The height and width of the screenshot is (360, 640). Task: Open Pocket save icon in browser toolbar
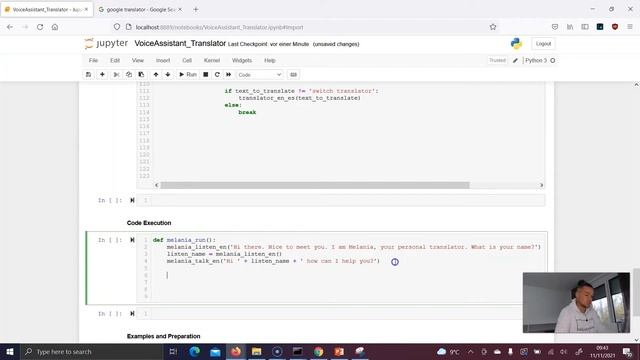pyautogui.click(x=555, y=27)
